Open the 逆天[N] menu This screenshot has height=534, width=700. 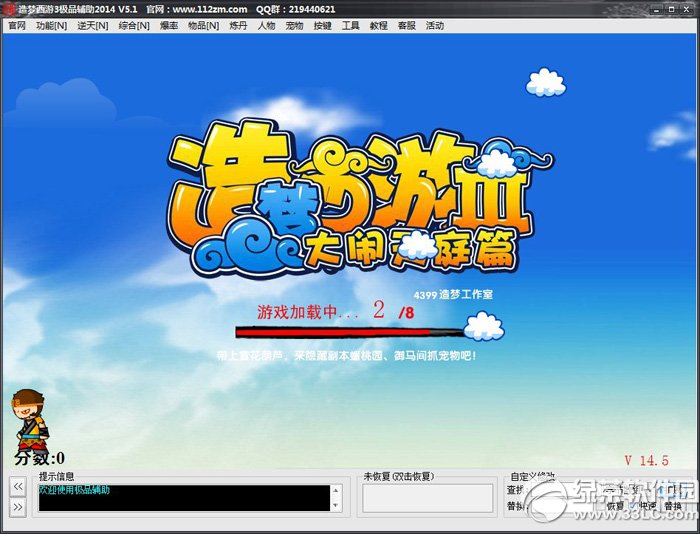click(x=92, y=26)
